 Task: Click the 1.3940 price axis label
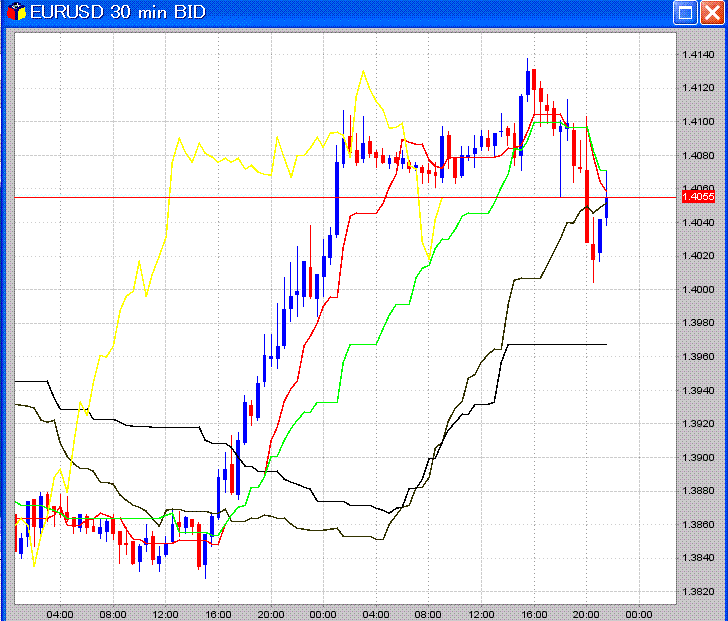tap(698, 390)
